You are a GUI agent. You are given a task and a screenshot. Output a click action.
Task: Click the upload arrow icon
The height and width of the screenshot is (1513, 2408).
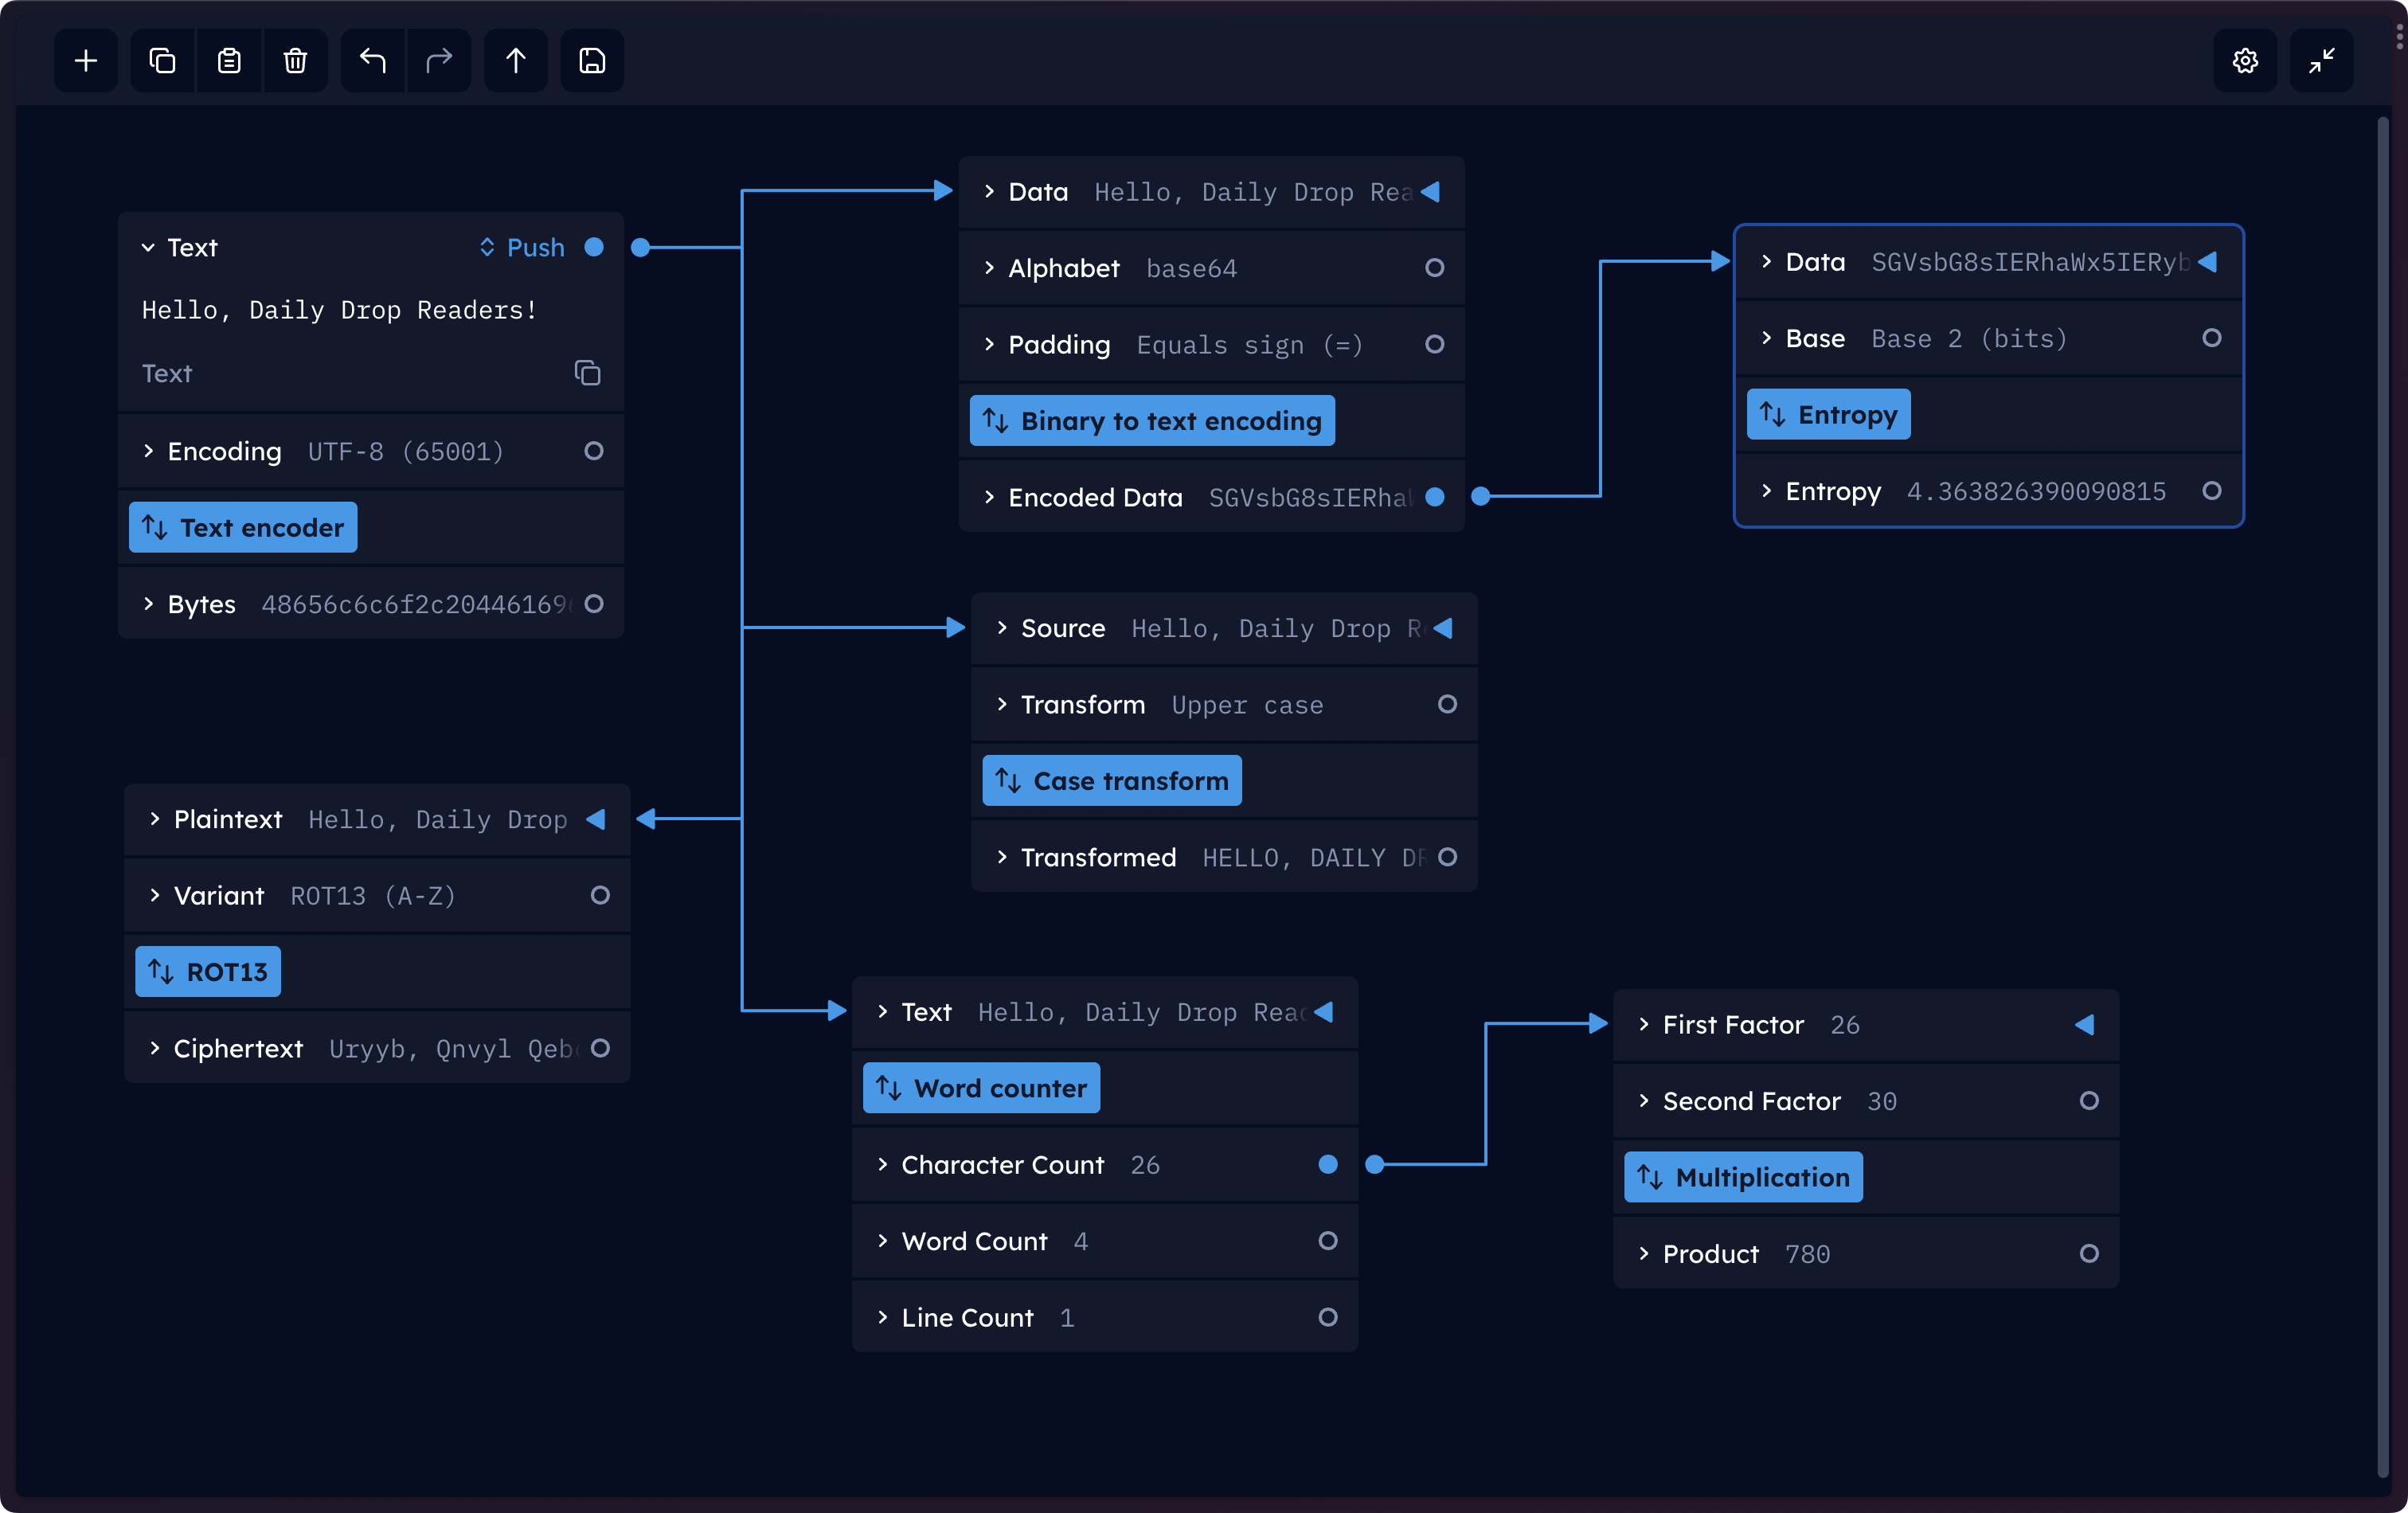point(516,61)
